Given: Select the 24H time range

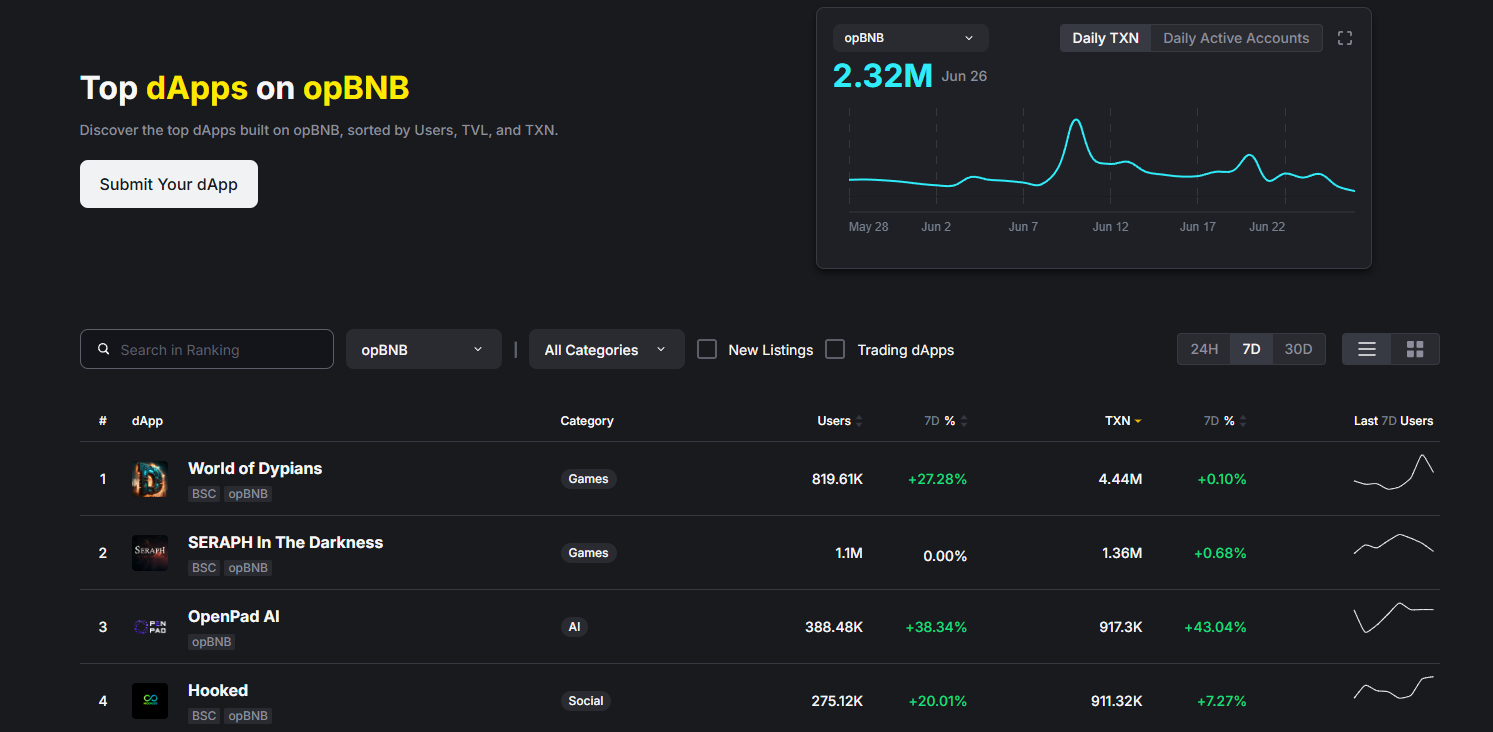Looking at the screenshot, I should point(1204,349).
